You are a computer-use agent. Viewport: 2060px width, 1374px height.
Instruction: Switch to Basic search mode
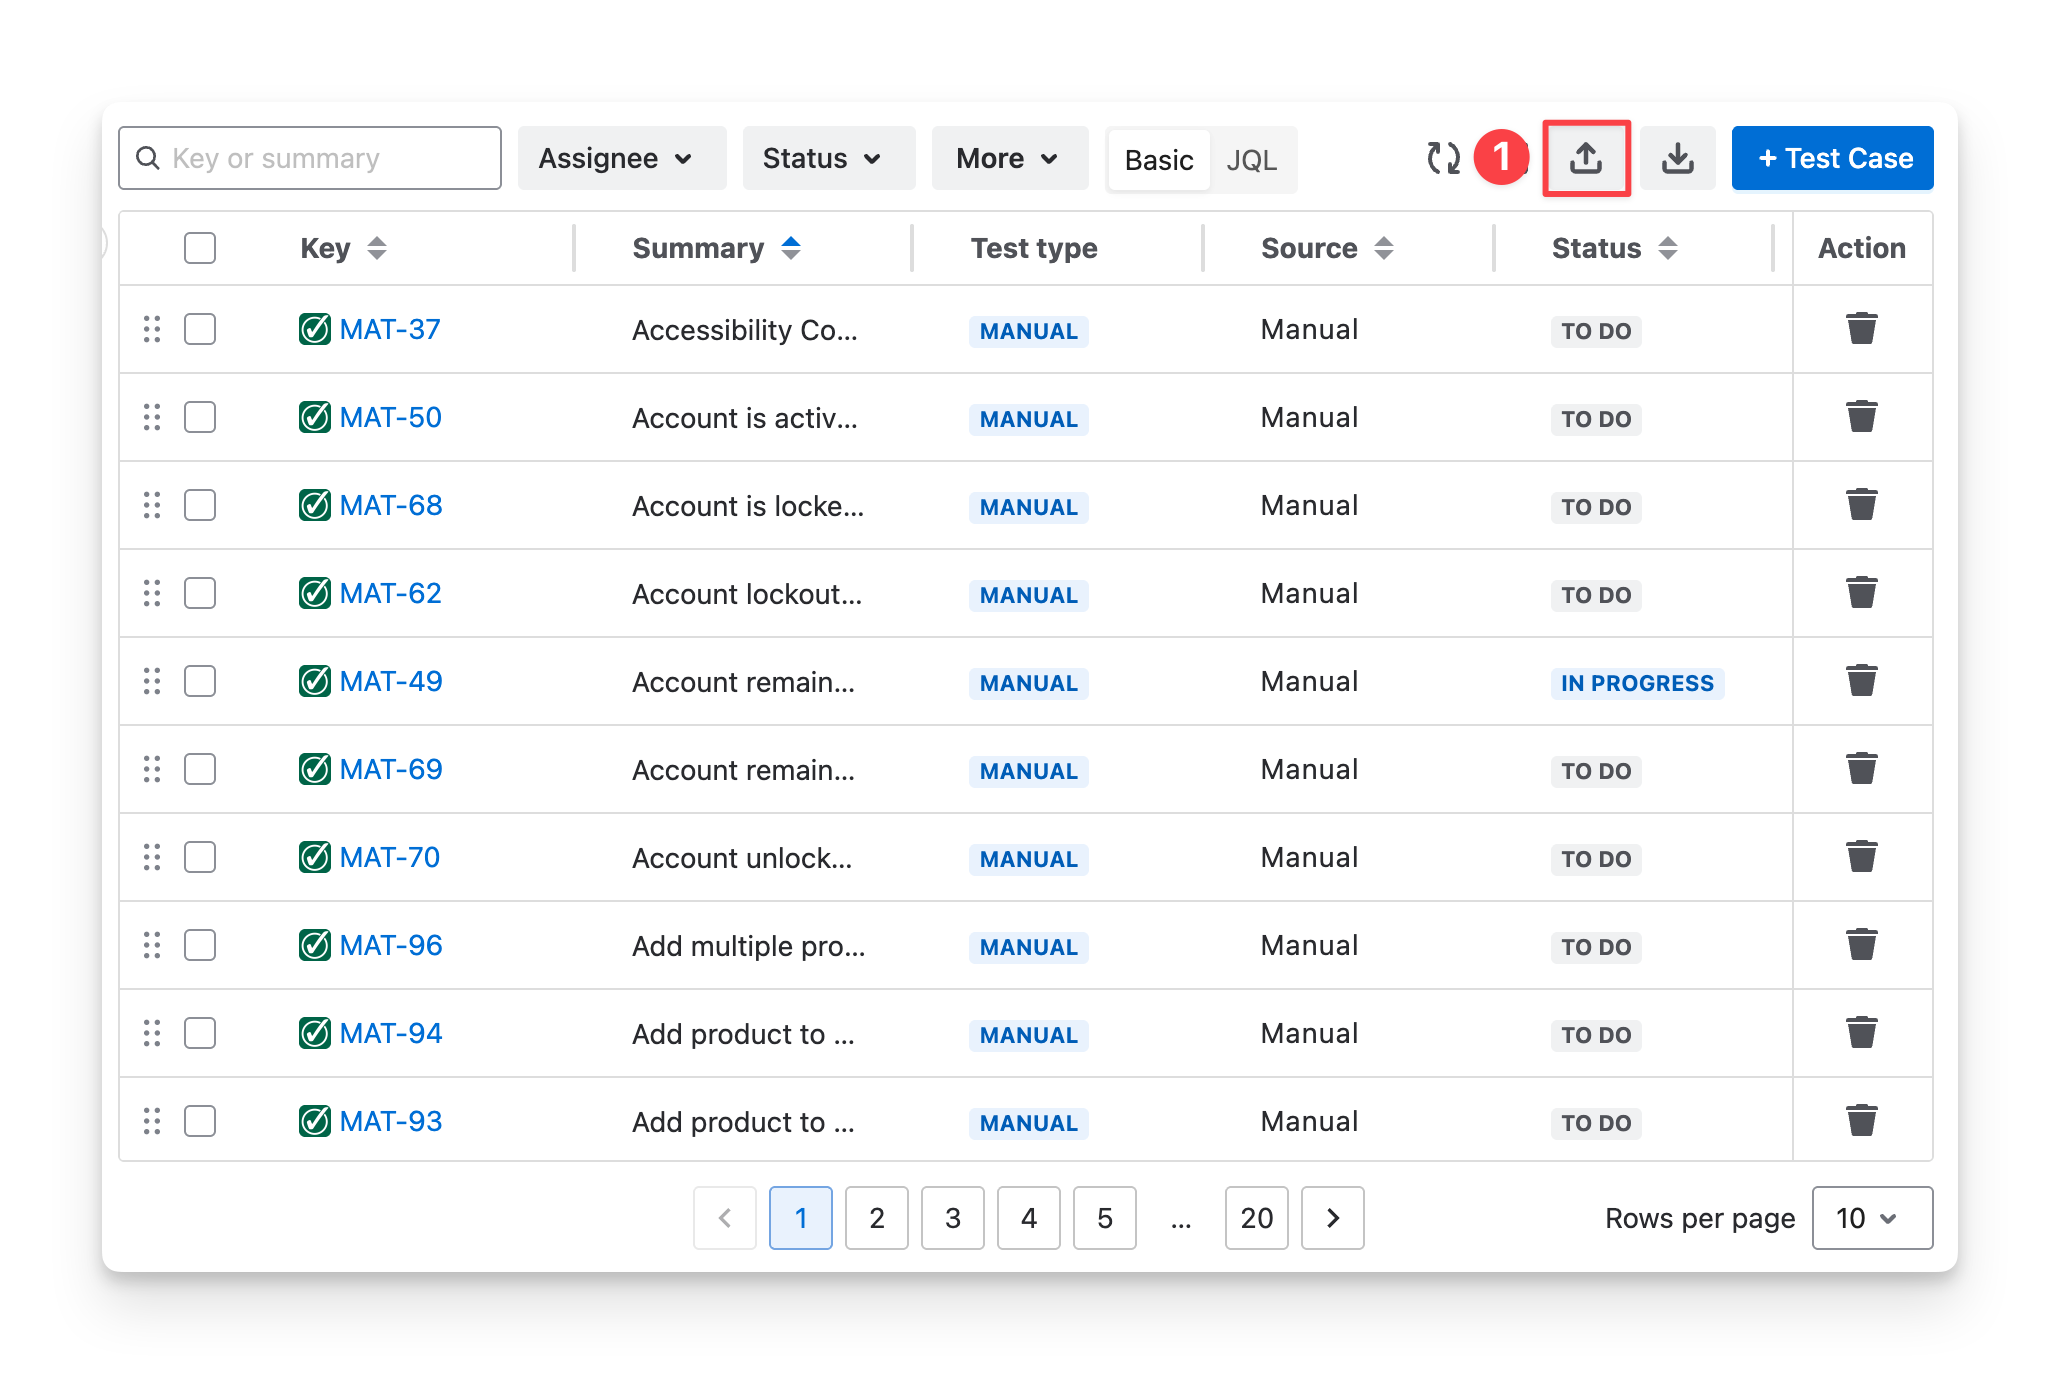(x=1159, y=160)
